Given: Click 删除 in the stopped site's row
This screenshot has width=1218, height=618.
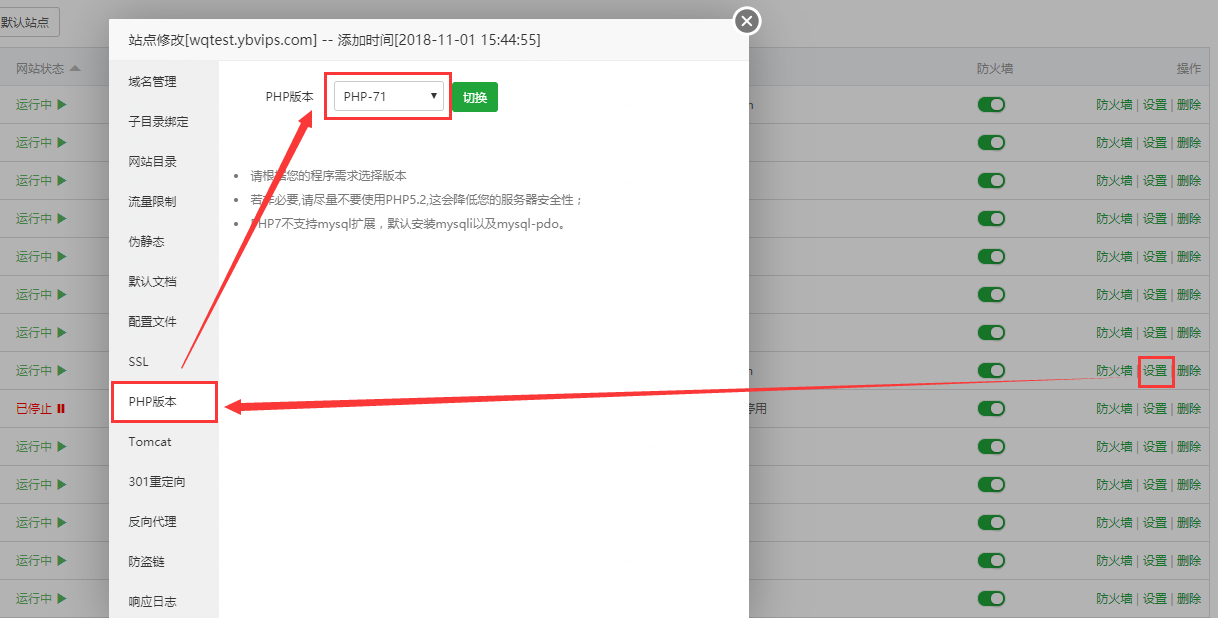Looking at the screenshot, I should pyautogui.click(x=1189, y=409).
